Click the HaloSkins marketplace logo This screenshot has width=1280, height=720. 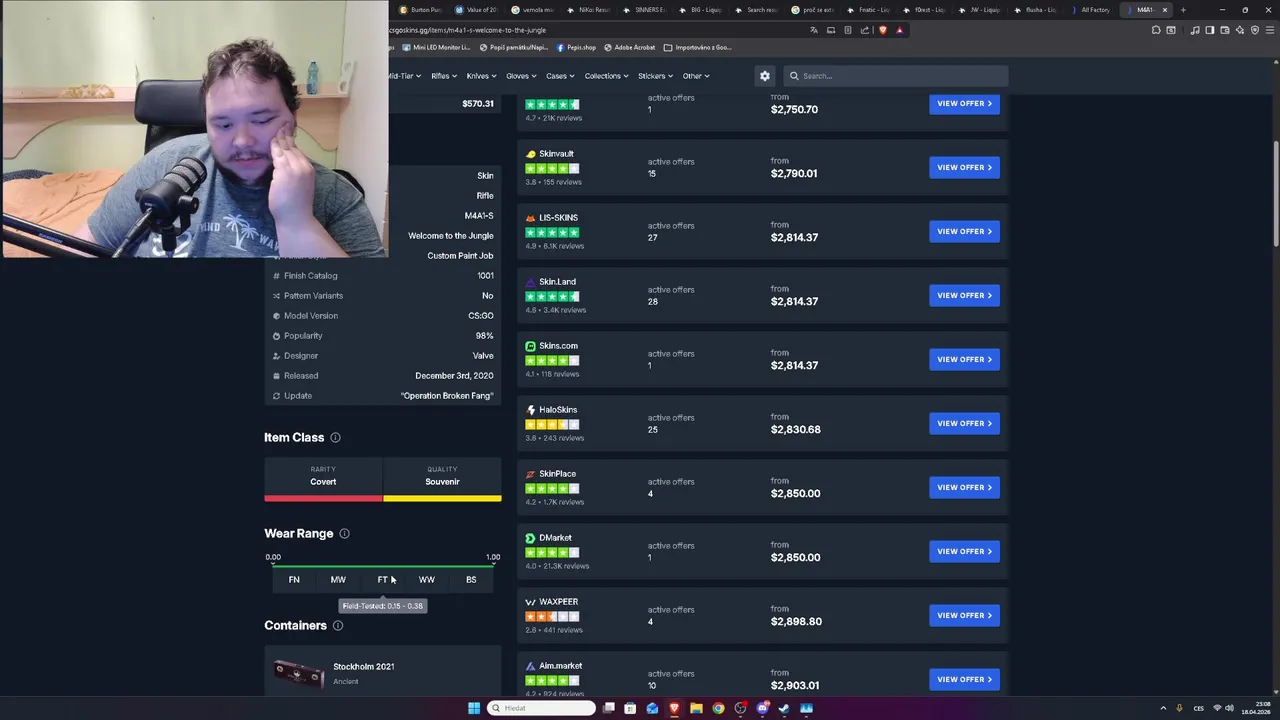point(530,410)
